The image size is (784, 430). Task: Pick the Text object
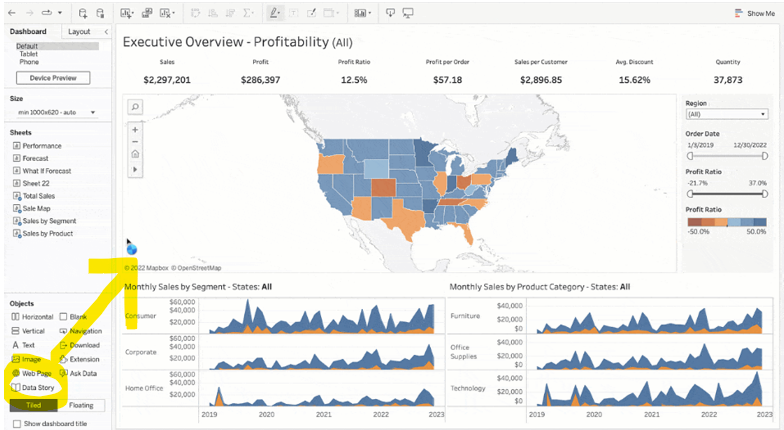click(23, 345)
